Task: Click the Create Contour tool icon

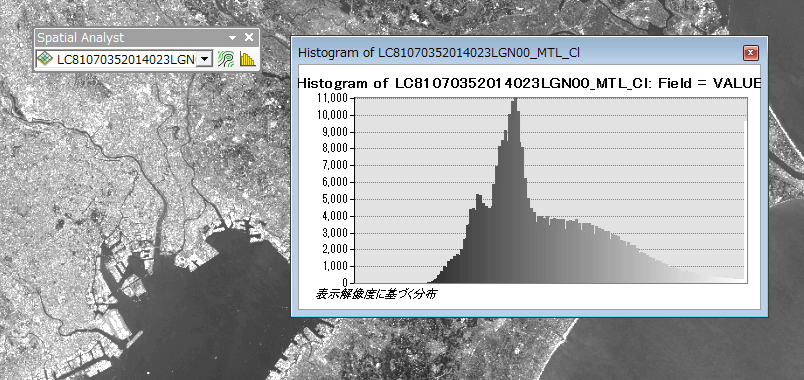Action: 226,59
